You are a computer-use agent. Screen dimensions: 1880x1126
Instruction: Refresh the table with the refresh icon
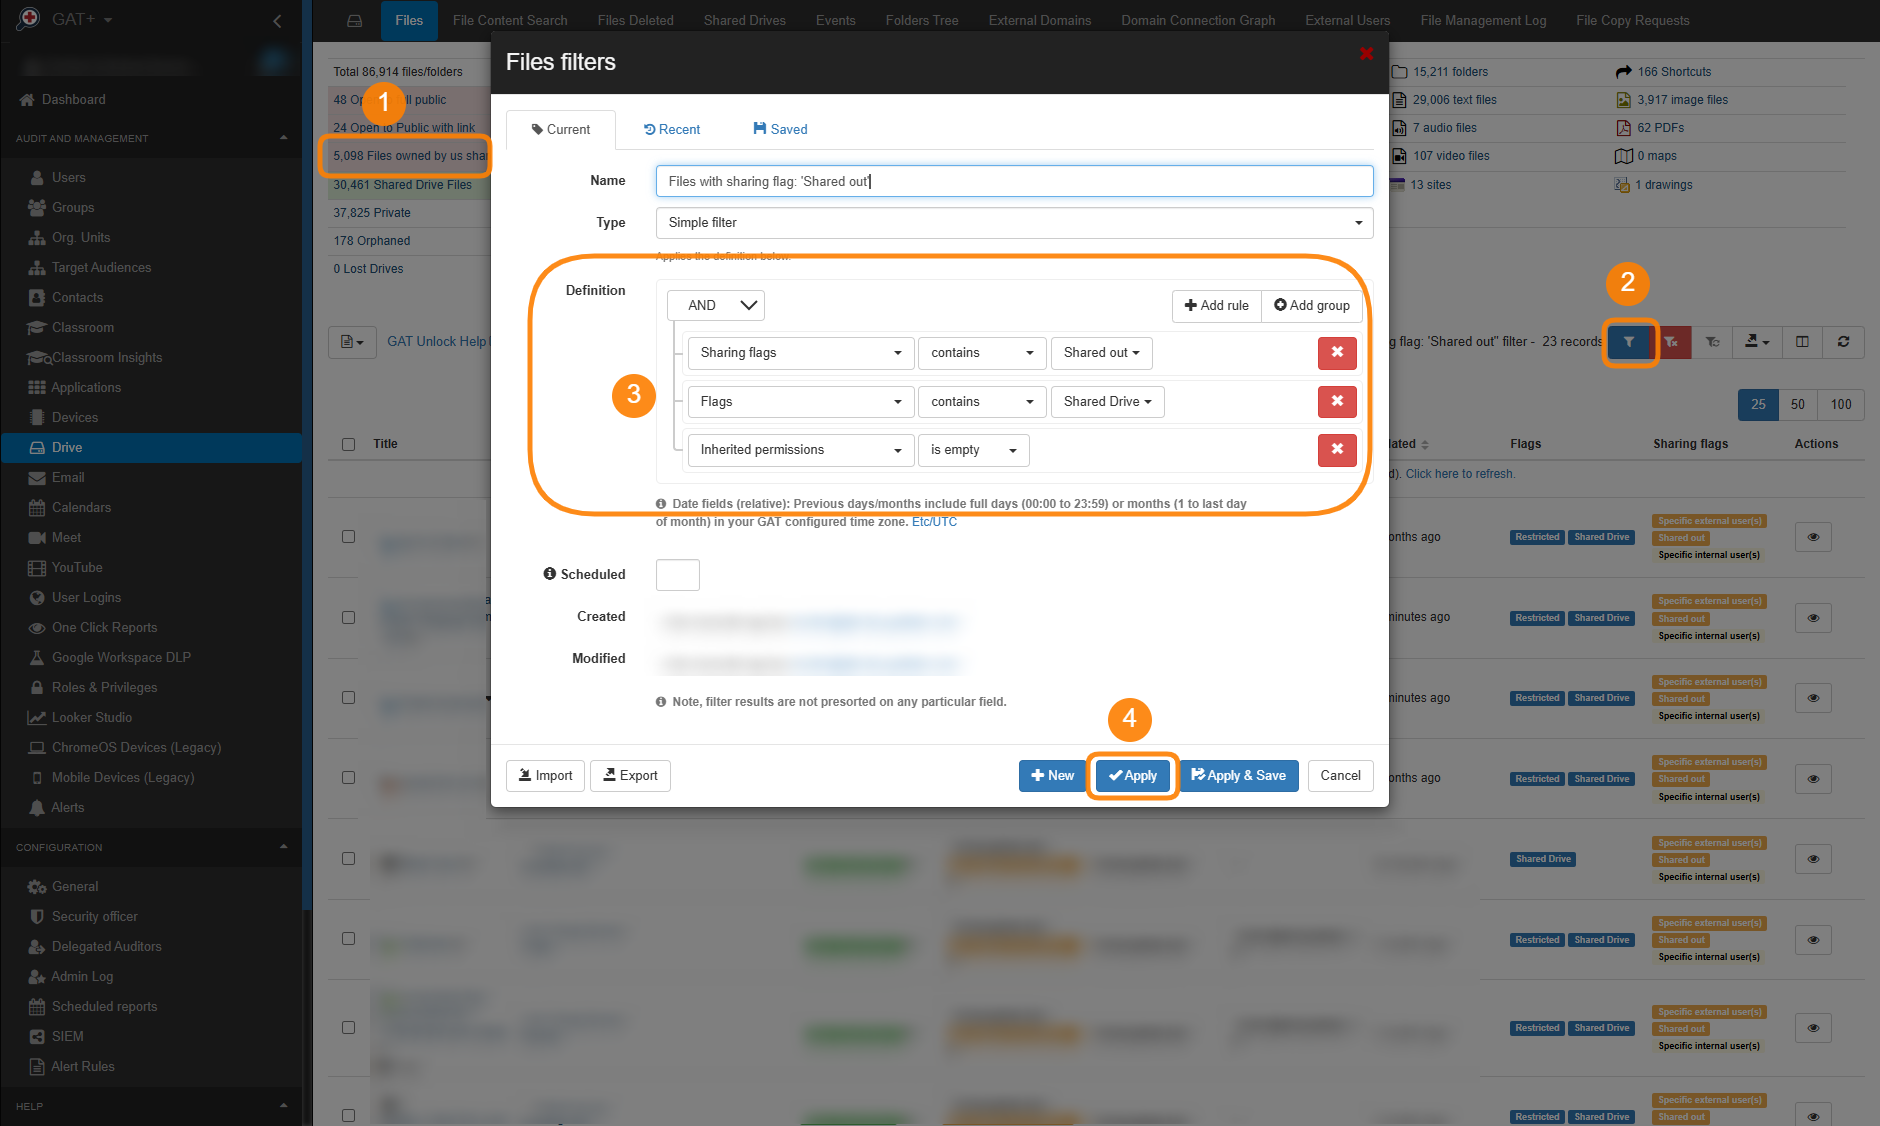tap(1843, 342)
